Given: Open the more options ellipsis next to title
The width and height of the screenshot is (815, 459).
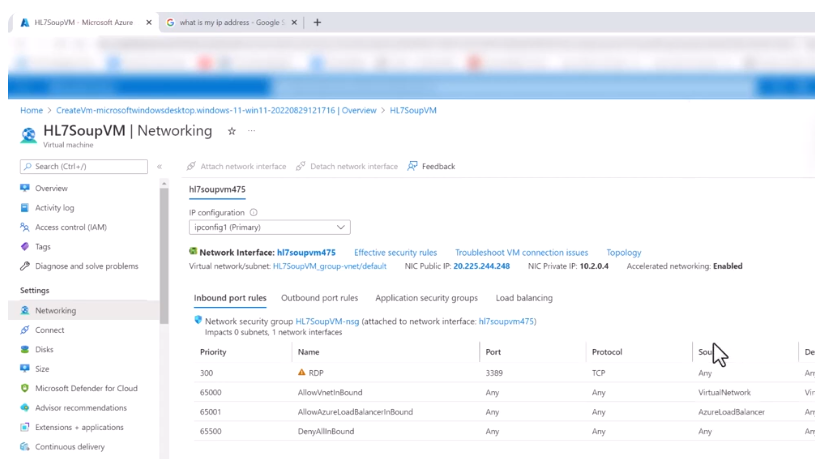Looking at the screenshot, I should pos(252,130).
